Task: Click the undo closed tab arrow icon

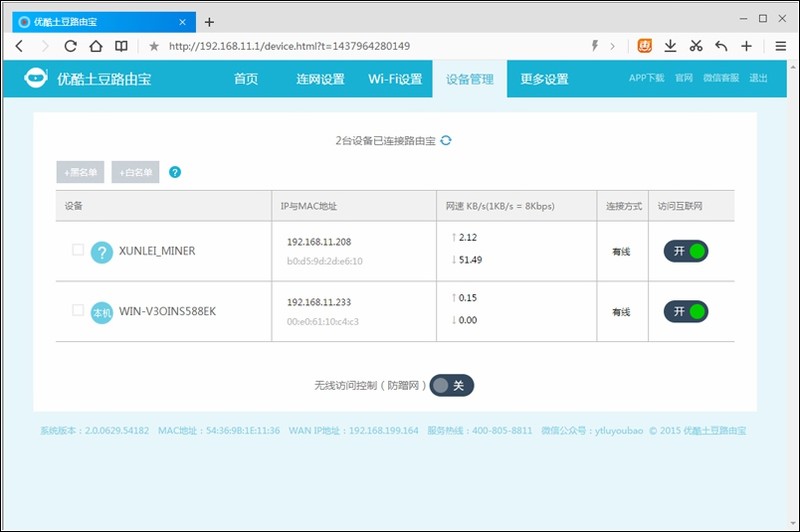Action: (x=721, y=46)
